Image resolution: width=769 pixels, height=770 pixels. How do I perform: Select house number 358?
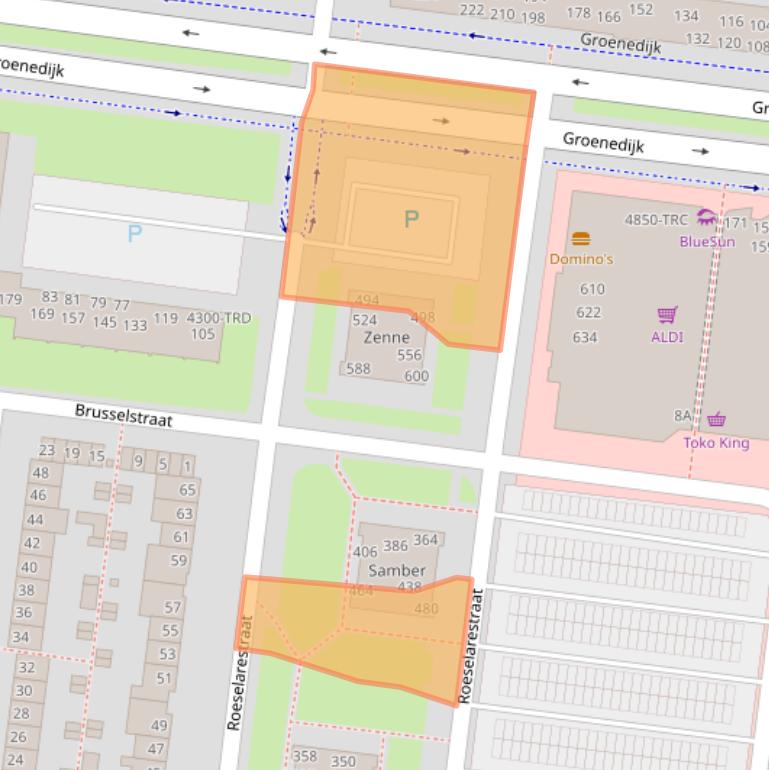[304, 756]
